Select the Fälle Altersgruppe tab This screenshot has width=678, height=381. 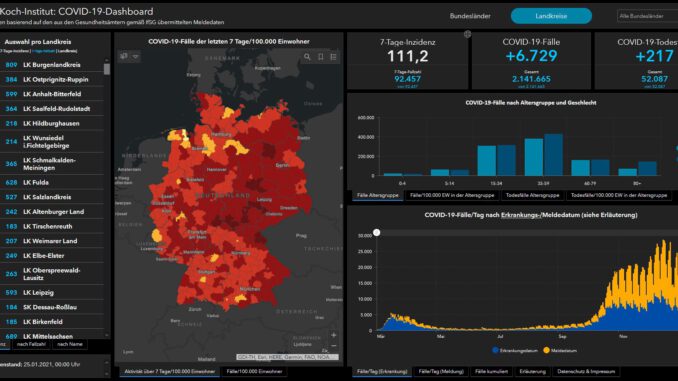point(377,195)
